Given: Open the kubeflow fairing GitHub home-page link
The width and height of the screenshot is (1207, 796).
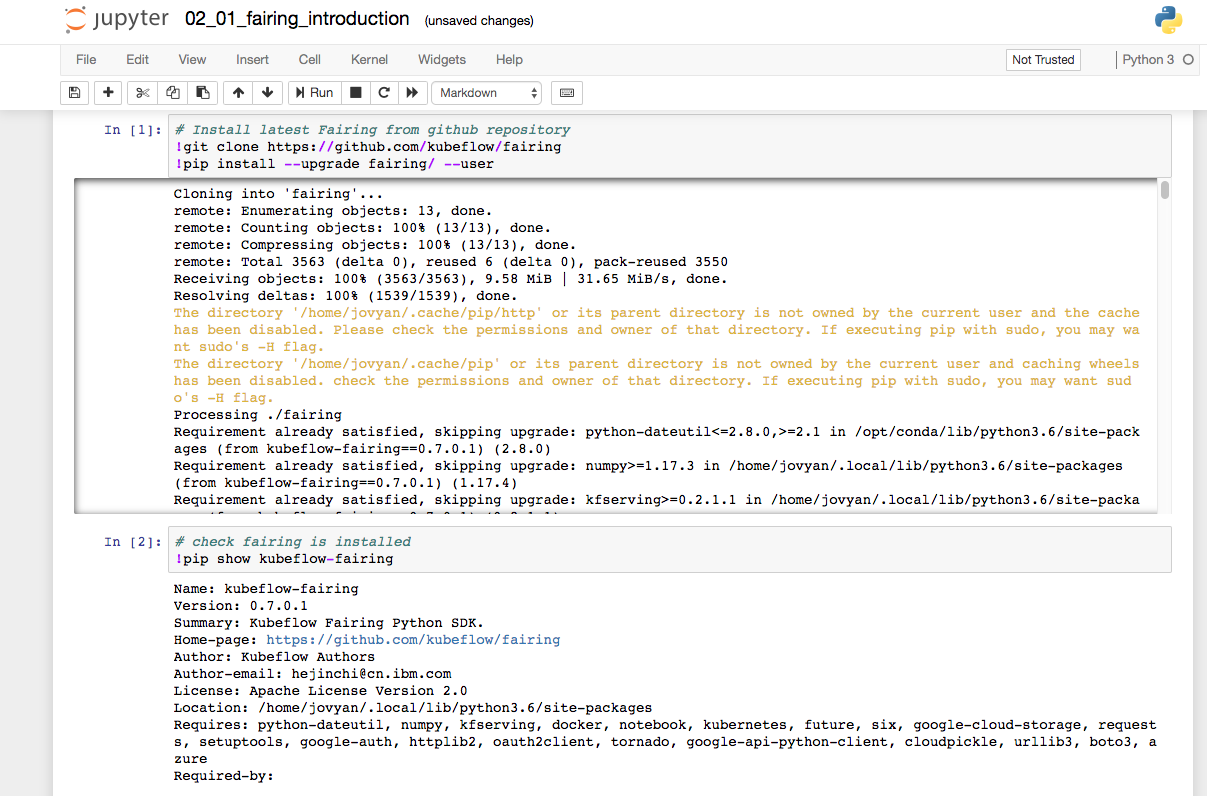Looking at the screenshot, I should tap(413, 640).
